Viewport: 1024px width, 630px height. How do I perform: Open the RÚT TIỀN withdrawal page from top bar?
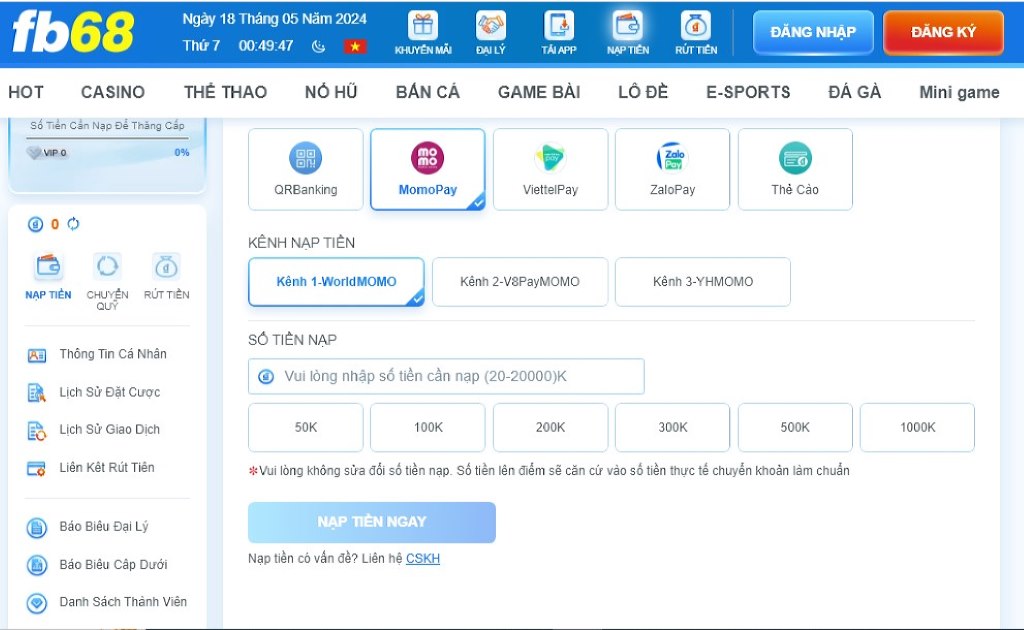click(x=695, y=30)
